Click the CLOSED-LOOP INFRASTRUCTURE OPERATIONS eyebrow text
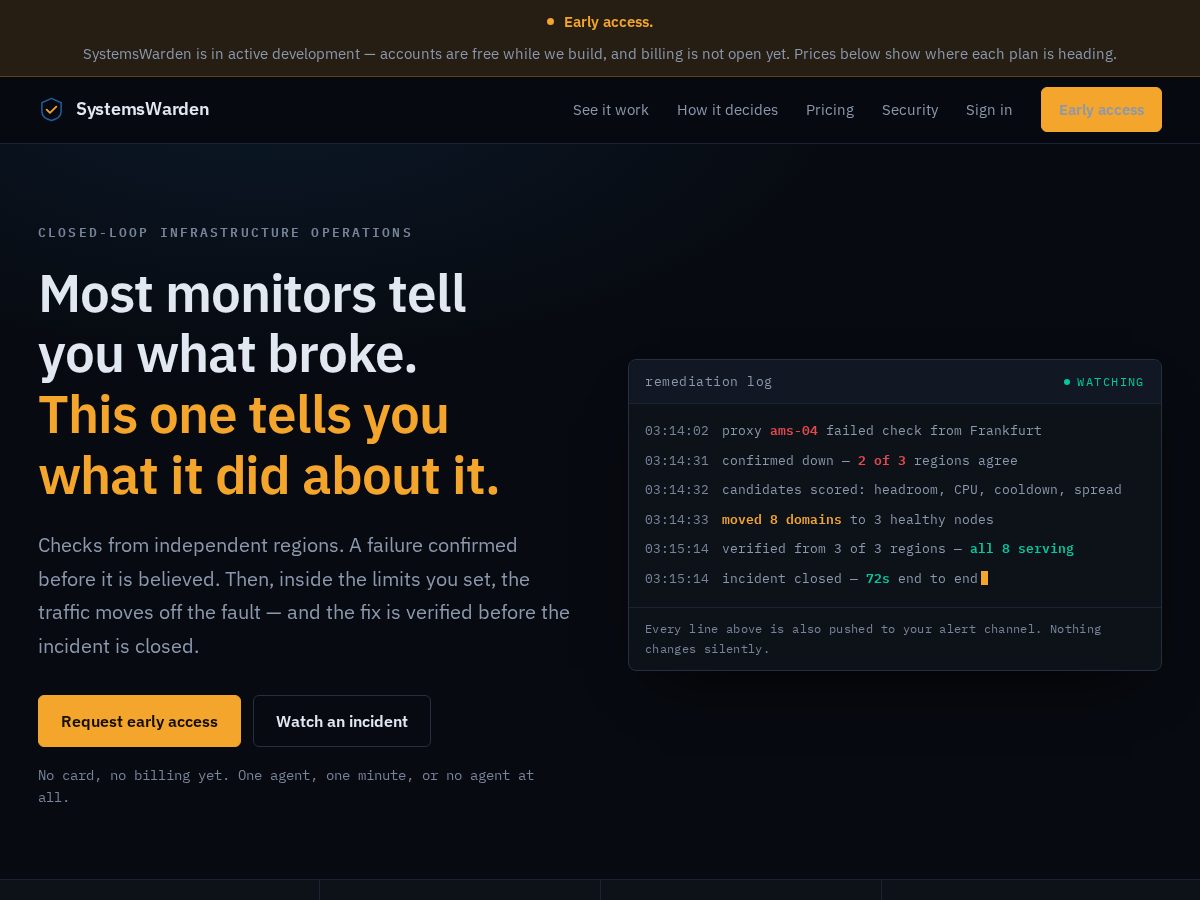The height and width of the screenshot is (900, 1200). tap(225, 232)
